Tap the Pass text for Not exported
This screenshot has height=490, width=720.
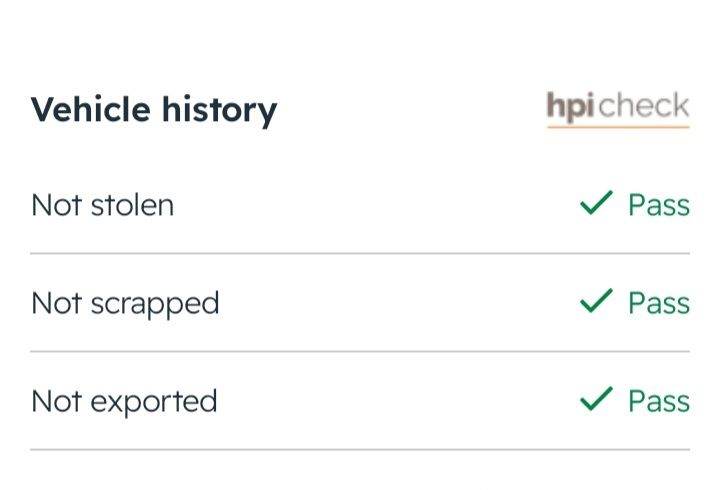pos(658,401)
